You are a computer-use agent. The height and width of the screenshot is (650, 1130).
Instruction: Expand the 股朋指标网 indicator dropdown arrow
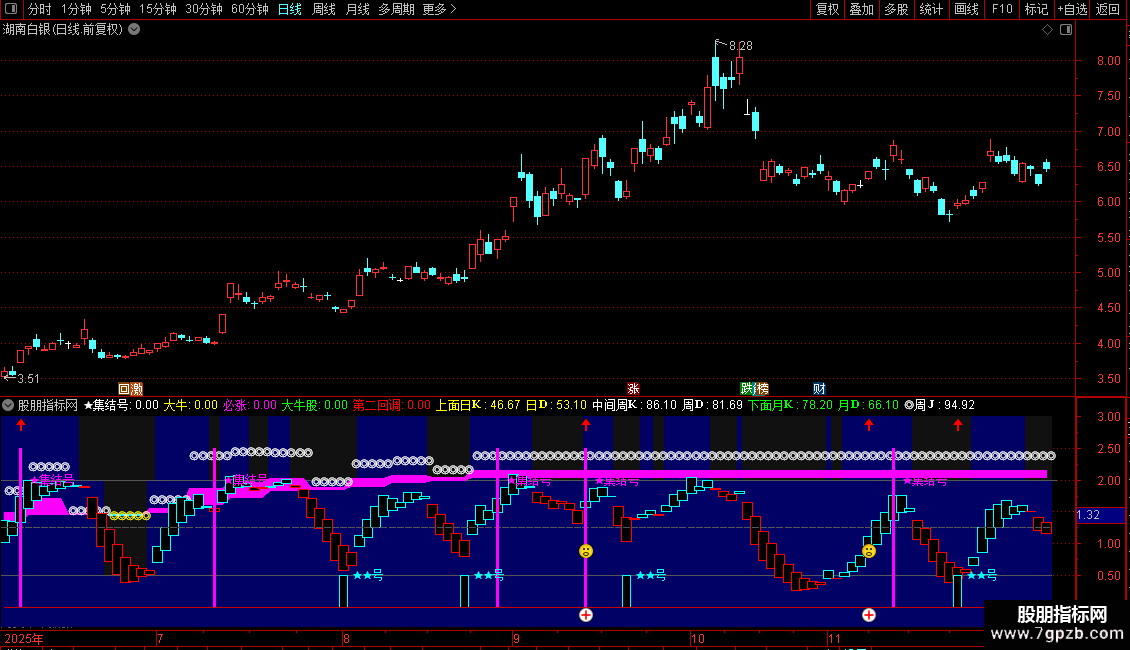pos(9,405)
